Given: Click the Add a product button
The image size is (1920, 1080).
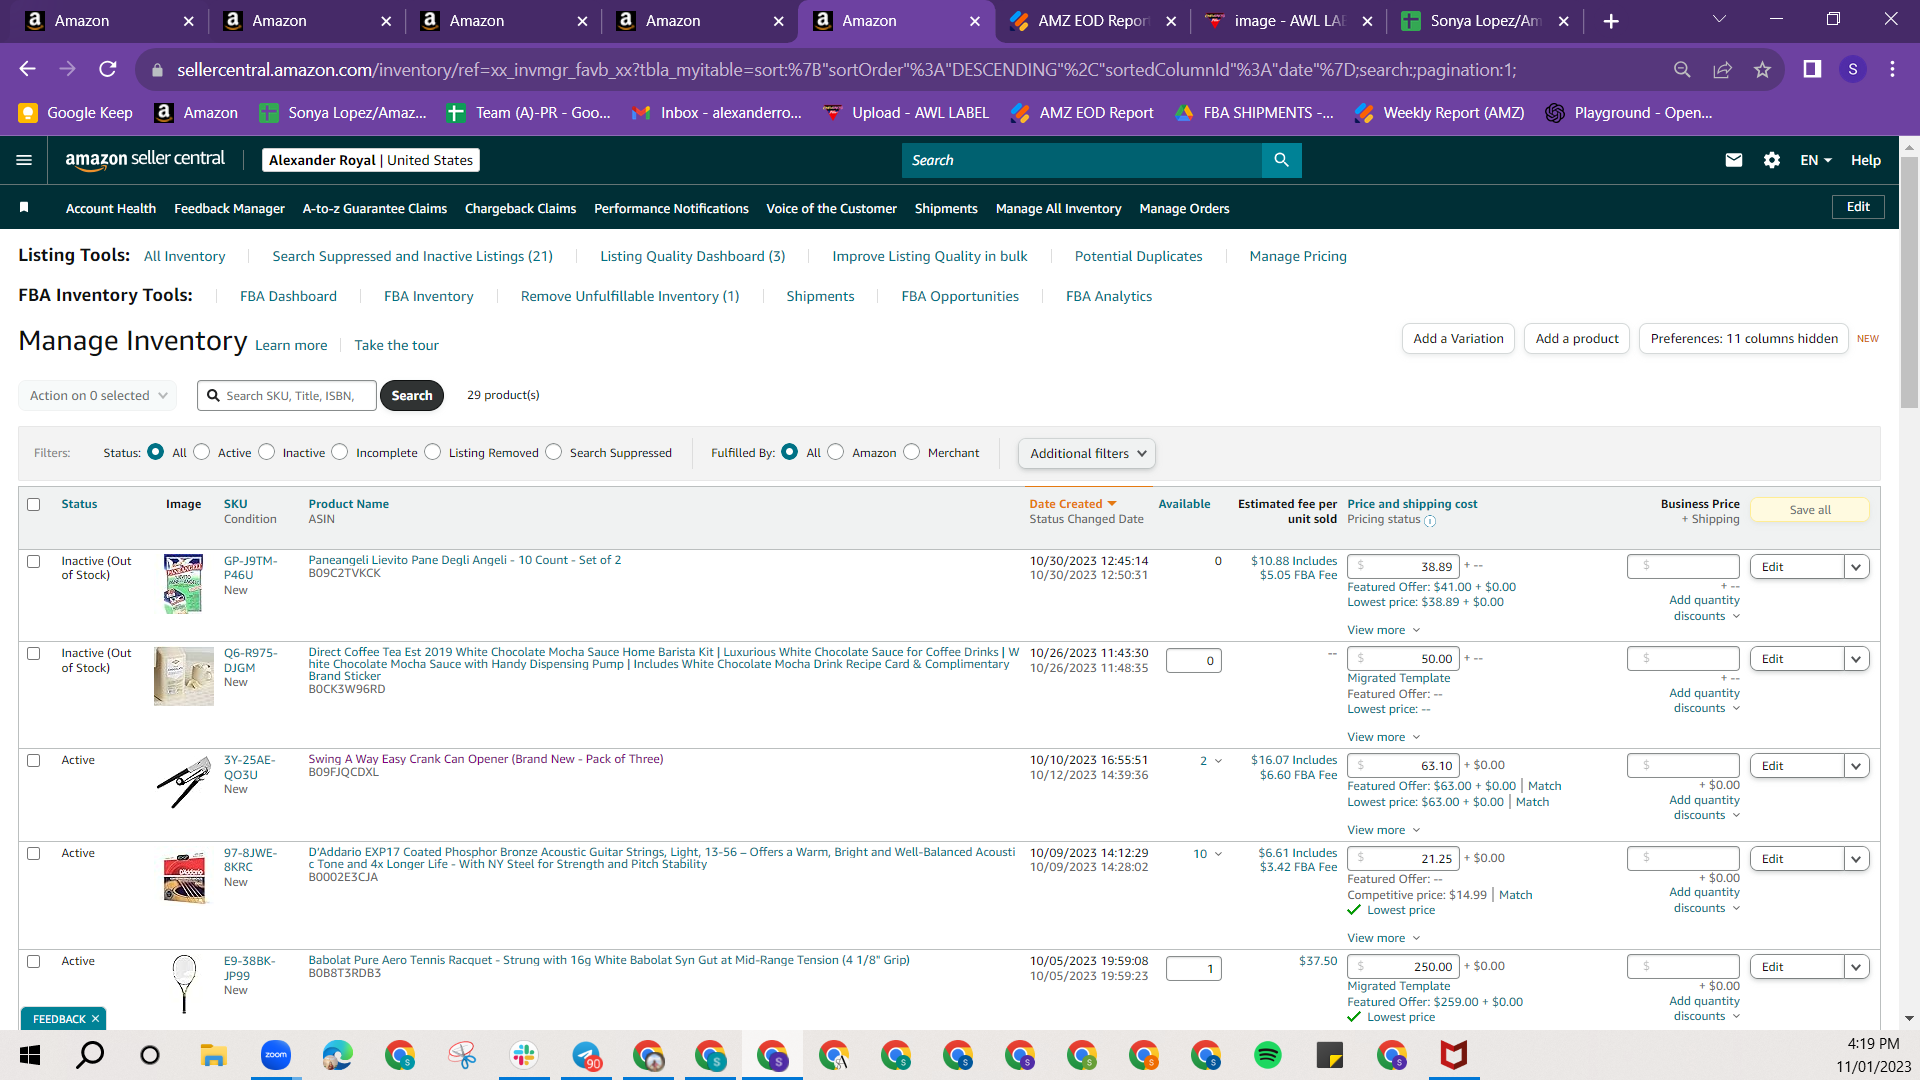Looking at the screenshot, I should click(x=1577, y=339).
